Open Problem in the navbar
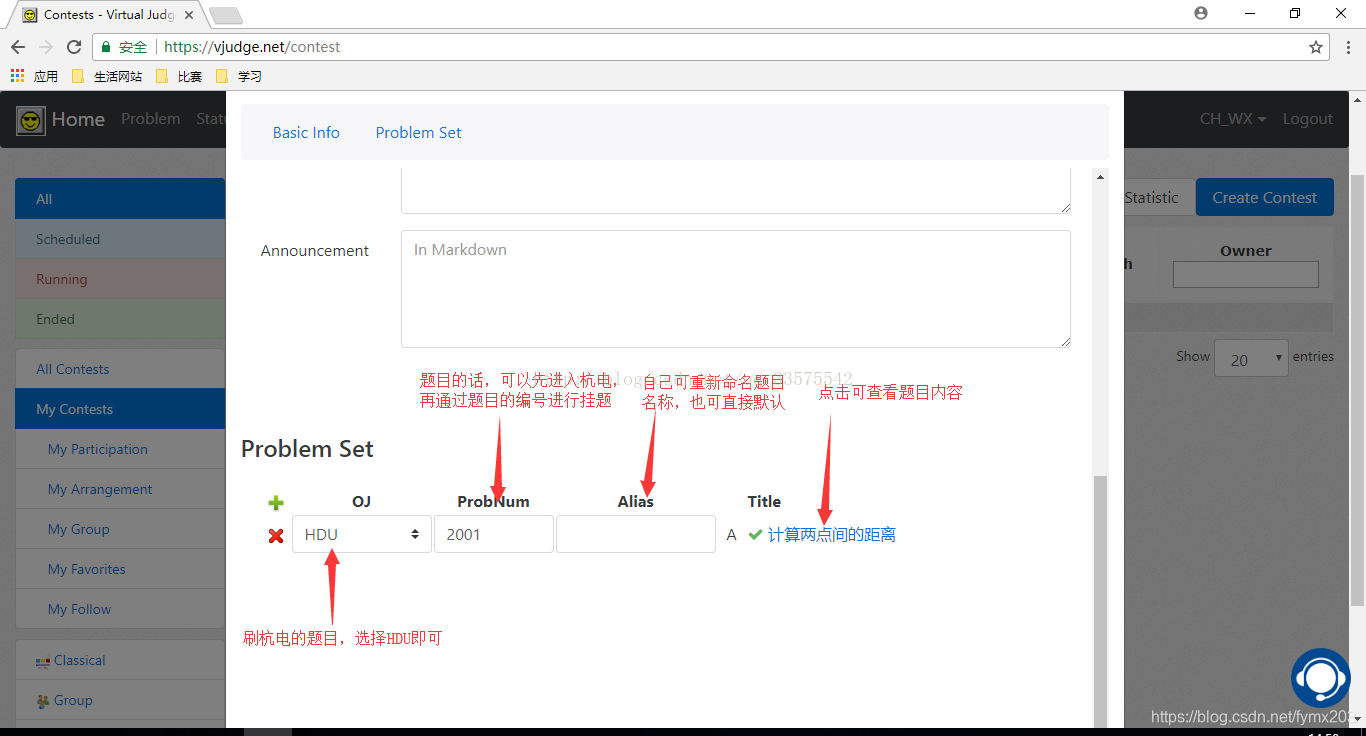Screen dimensions: 1366x736 [151, 119]
